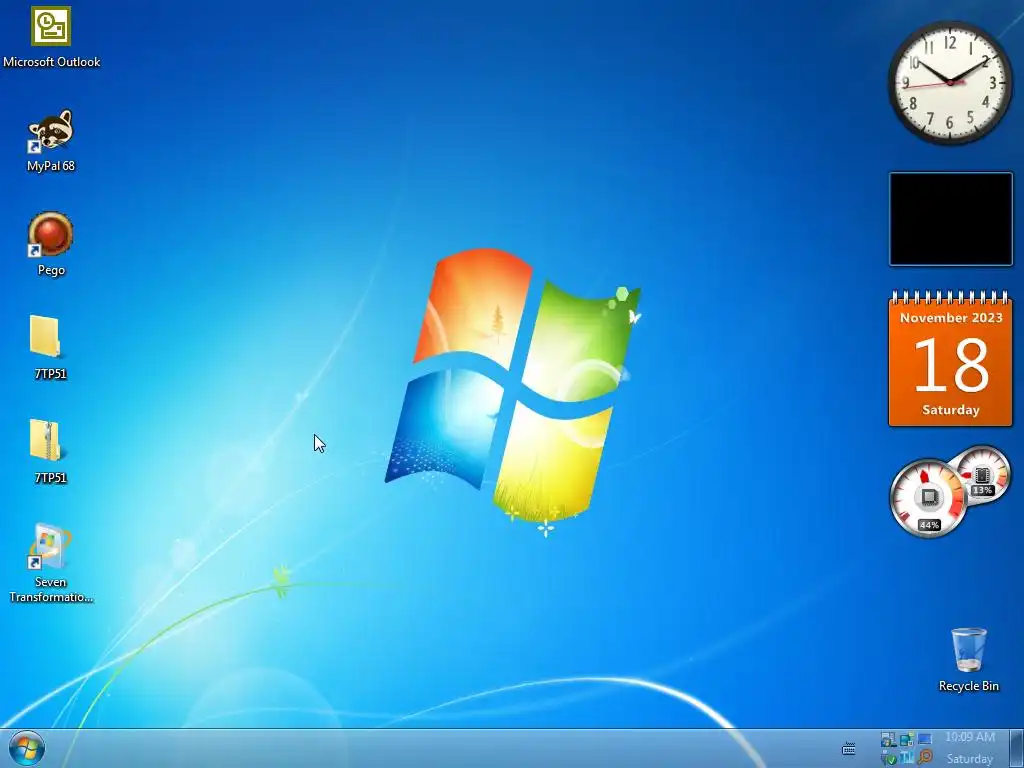Open the on-screen keyboard tray icon
Viewport: 1024px width, 768px height.
pyautogui.click(x=848, y=748)
